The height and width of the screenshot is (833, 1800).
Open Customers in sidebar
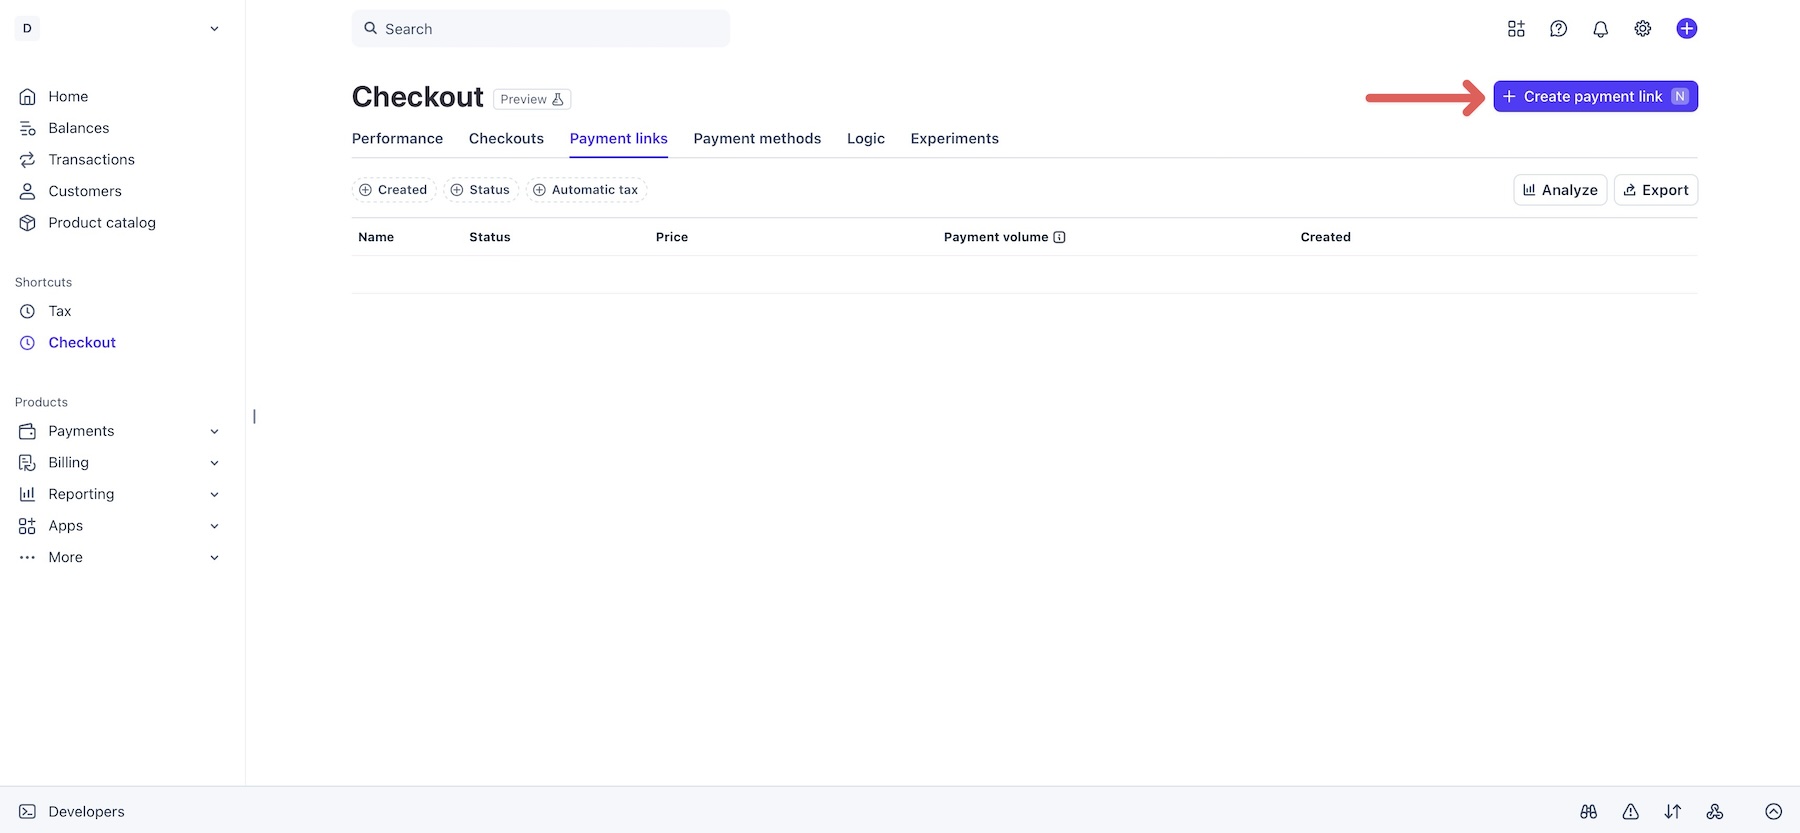(85, 191)
